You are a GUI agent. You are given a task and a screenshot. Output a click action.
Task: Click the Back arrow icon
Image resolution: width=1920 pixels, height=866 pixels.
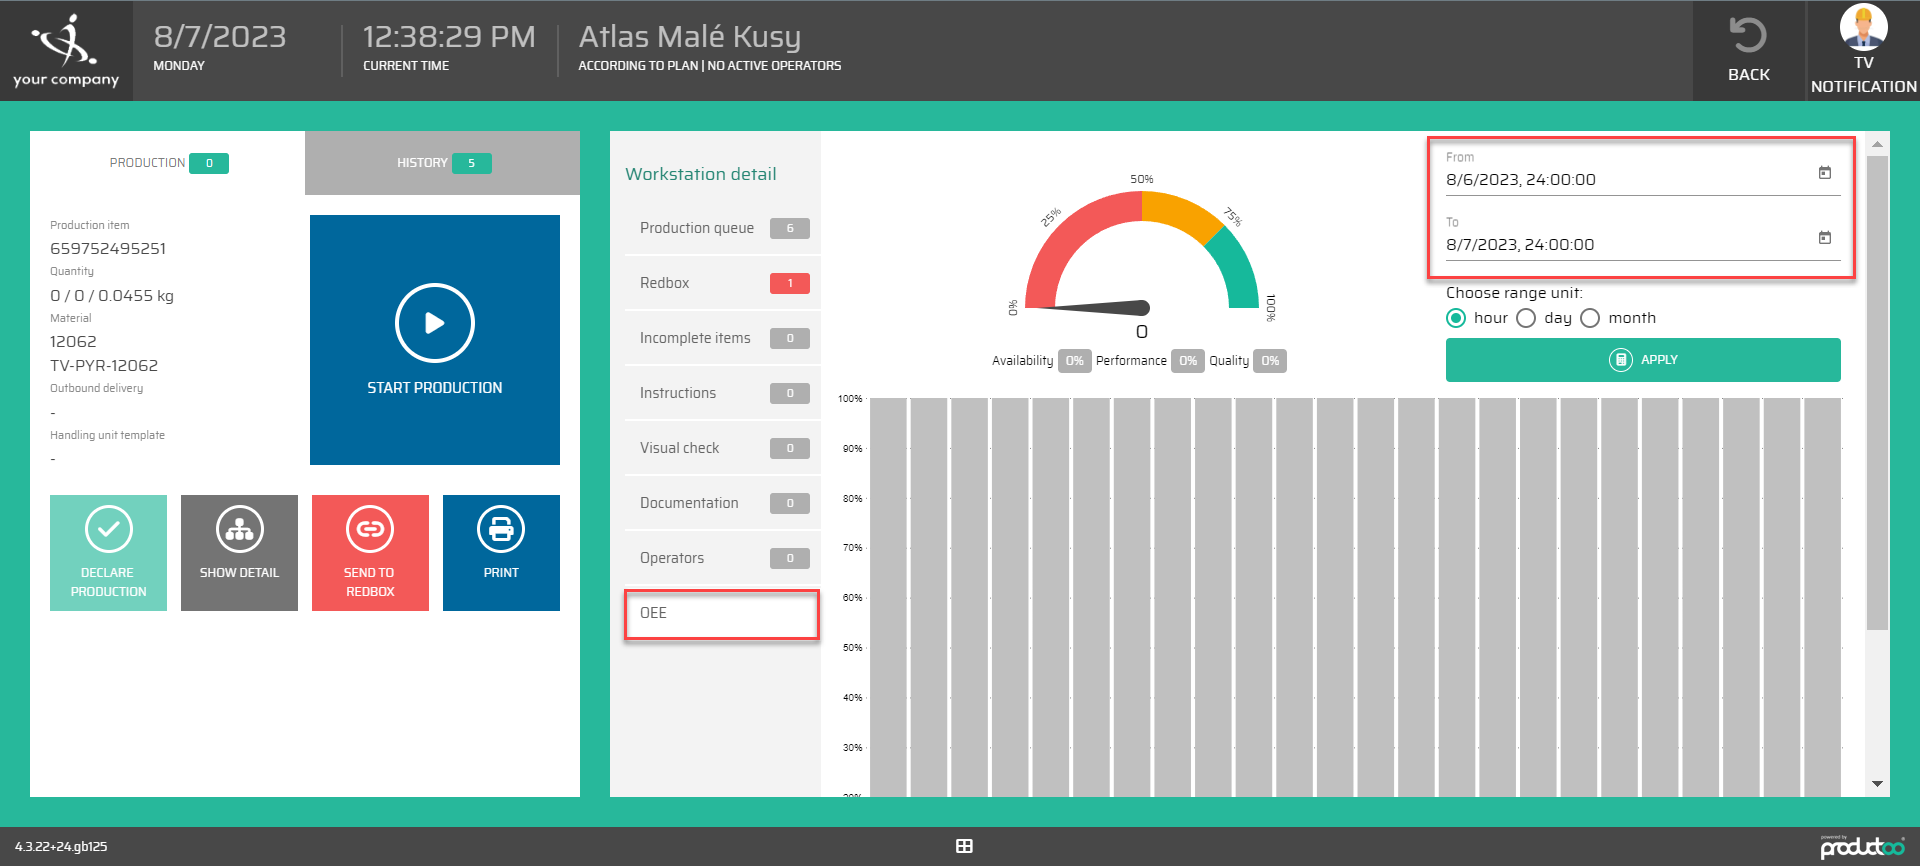tap(1748, 37)
